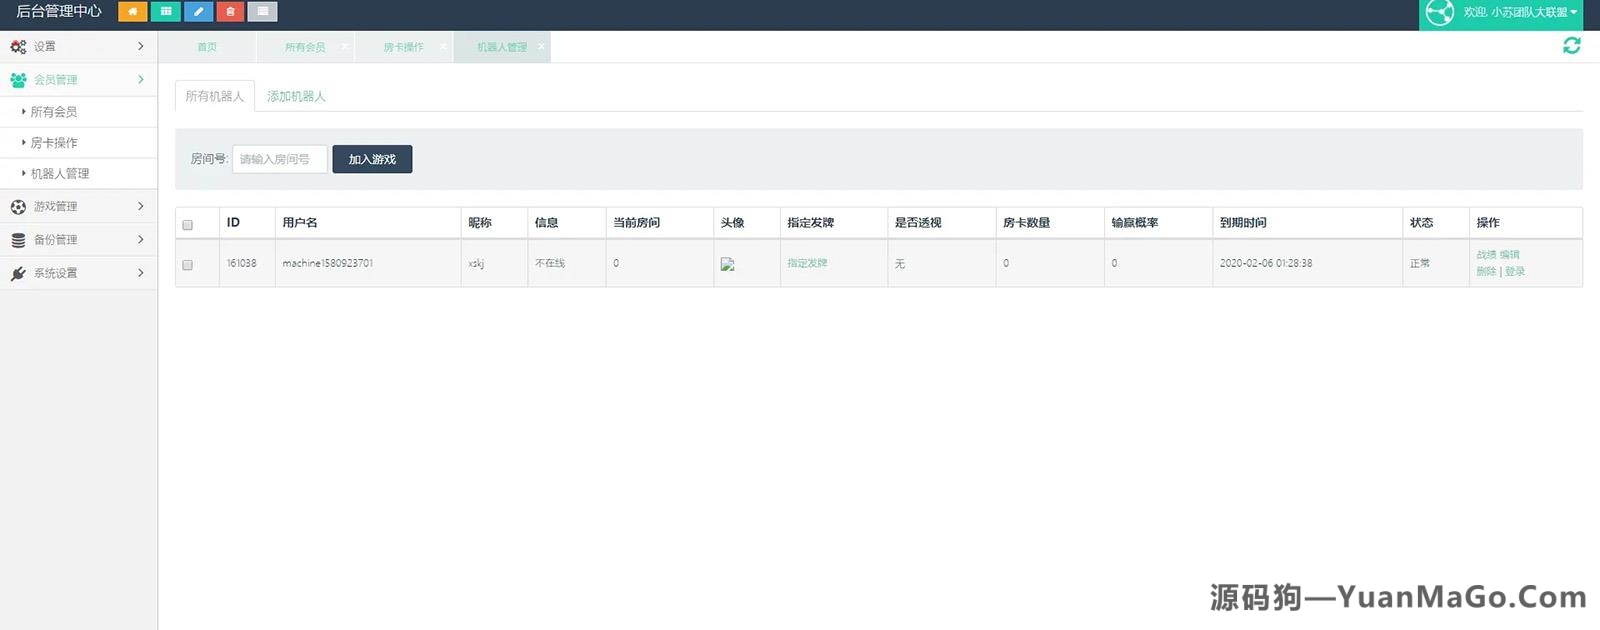Close the 机器人管理 tab
The height and width of the screenshot is (630, 1600).
coord(541,46)
